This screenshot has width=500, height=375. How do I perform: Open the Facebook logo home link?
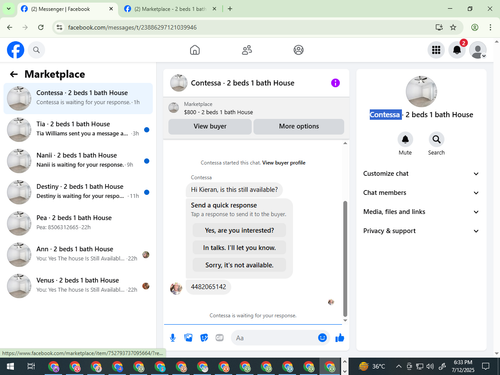coord(16,50)
